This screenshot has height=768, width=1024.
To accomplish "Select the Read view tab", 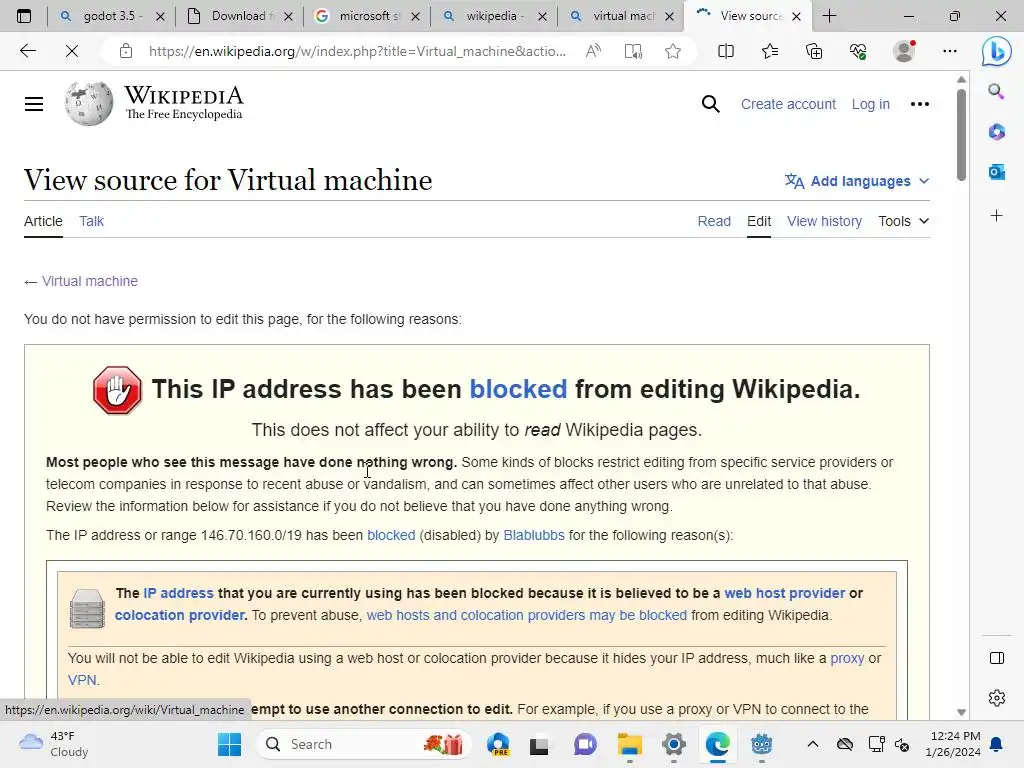I will [x=714, y=221].
